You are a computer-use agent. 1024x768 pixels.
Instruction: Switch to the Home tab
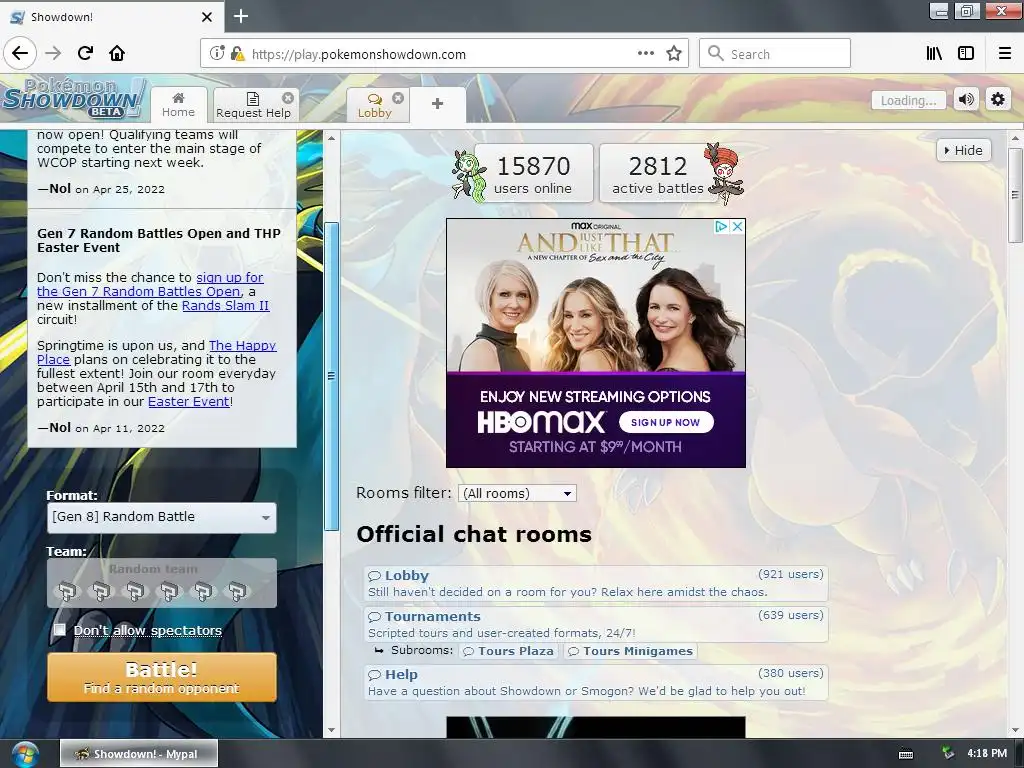point(178,104)
